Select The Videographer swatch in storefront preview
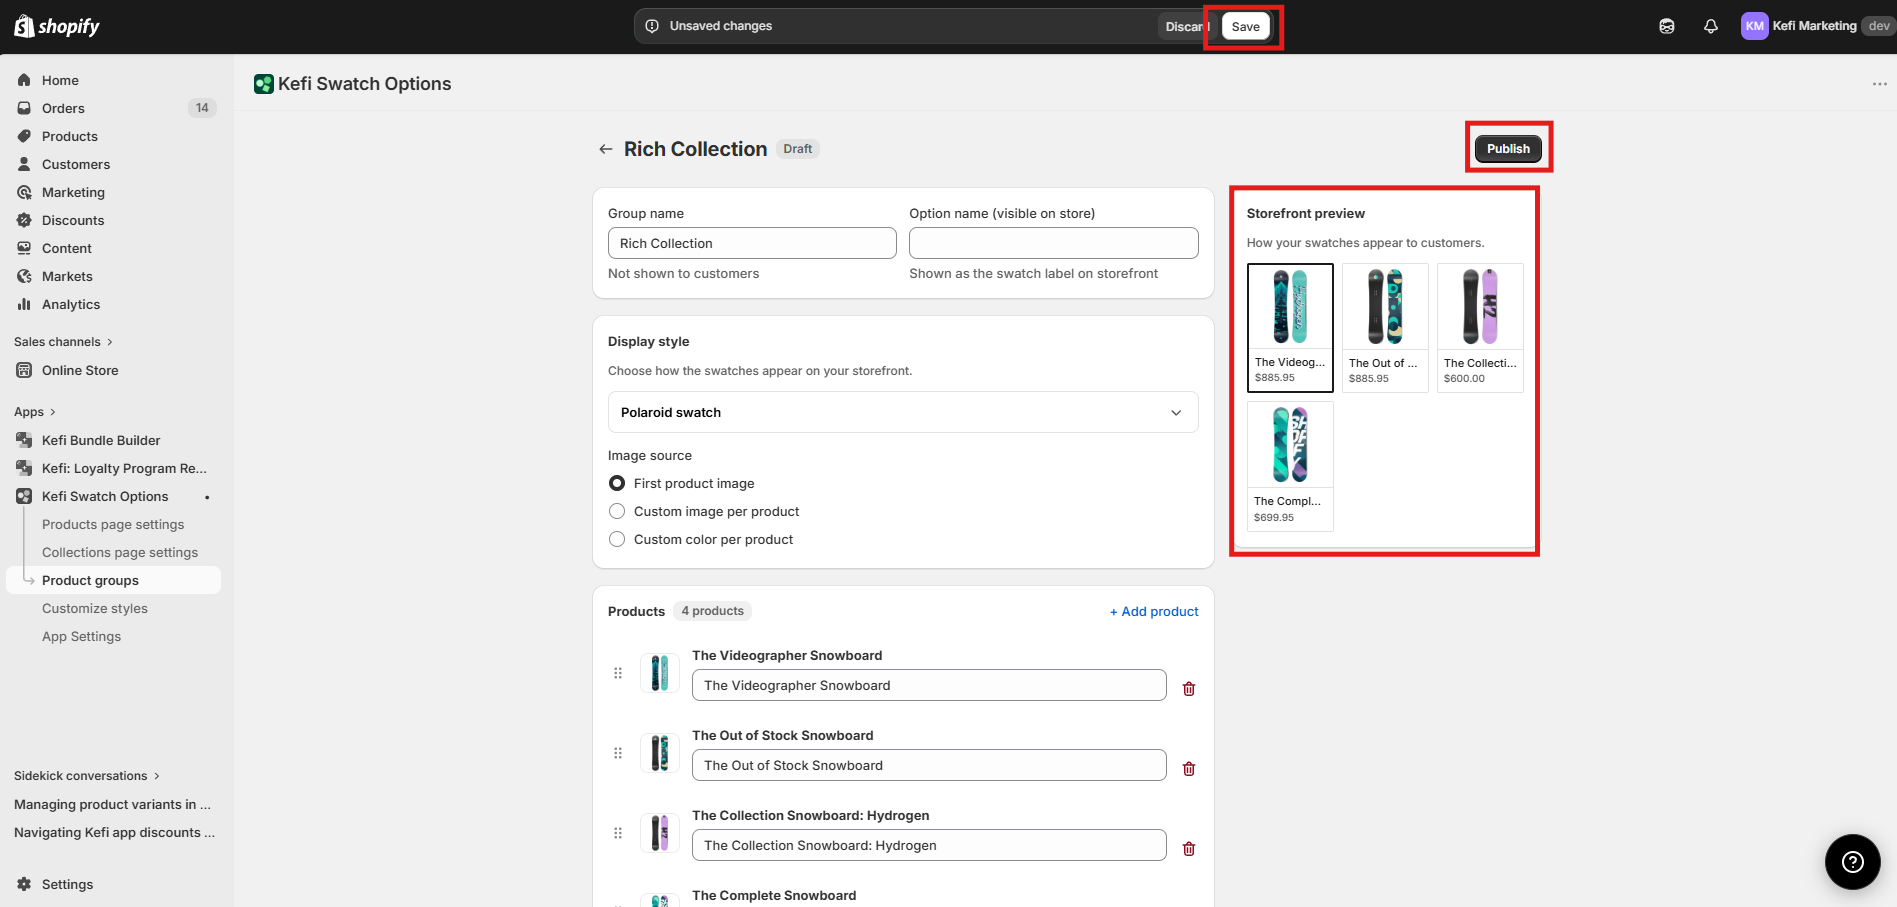 1290,328
